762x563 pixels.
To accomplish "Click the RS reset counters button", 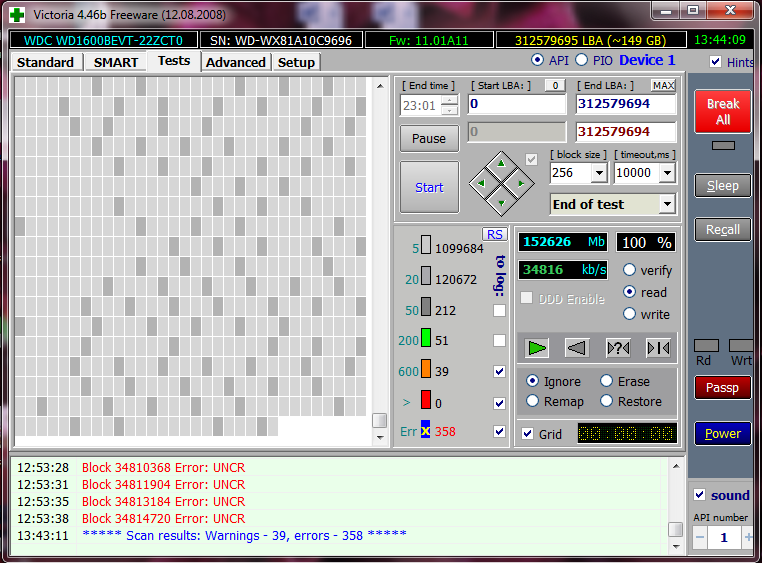I will coord(494,234).
